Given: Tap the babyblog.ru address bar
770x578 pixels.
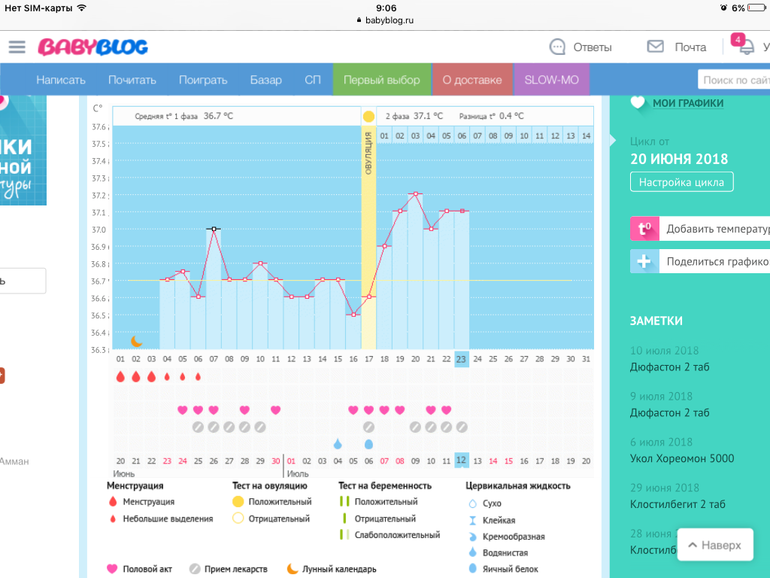Looking at the screenshot, I should (385, 20).
